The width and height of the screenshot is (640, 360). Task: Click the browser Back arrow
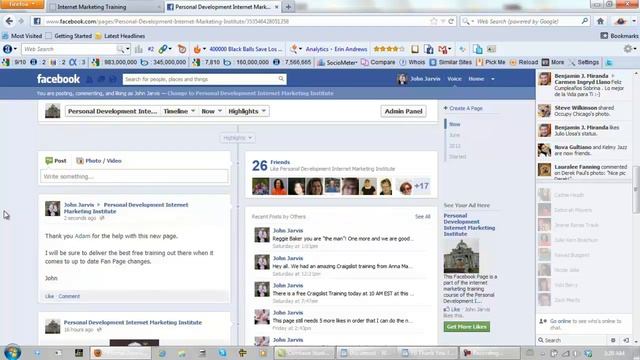9,21
